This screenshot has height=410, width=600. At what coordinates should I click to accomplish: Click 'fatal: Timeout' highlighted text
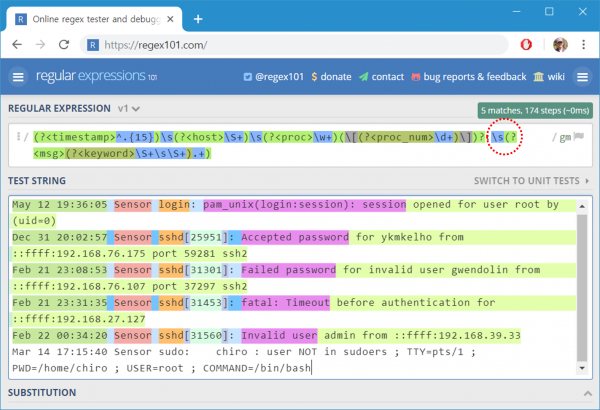tap(285, 303)
